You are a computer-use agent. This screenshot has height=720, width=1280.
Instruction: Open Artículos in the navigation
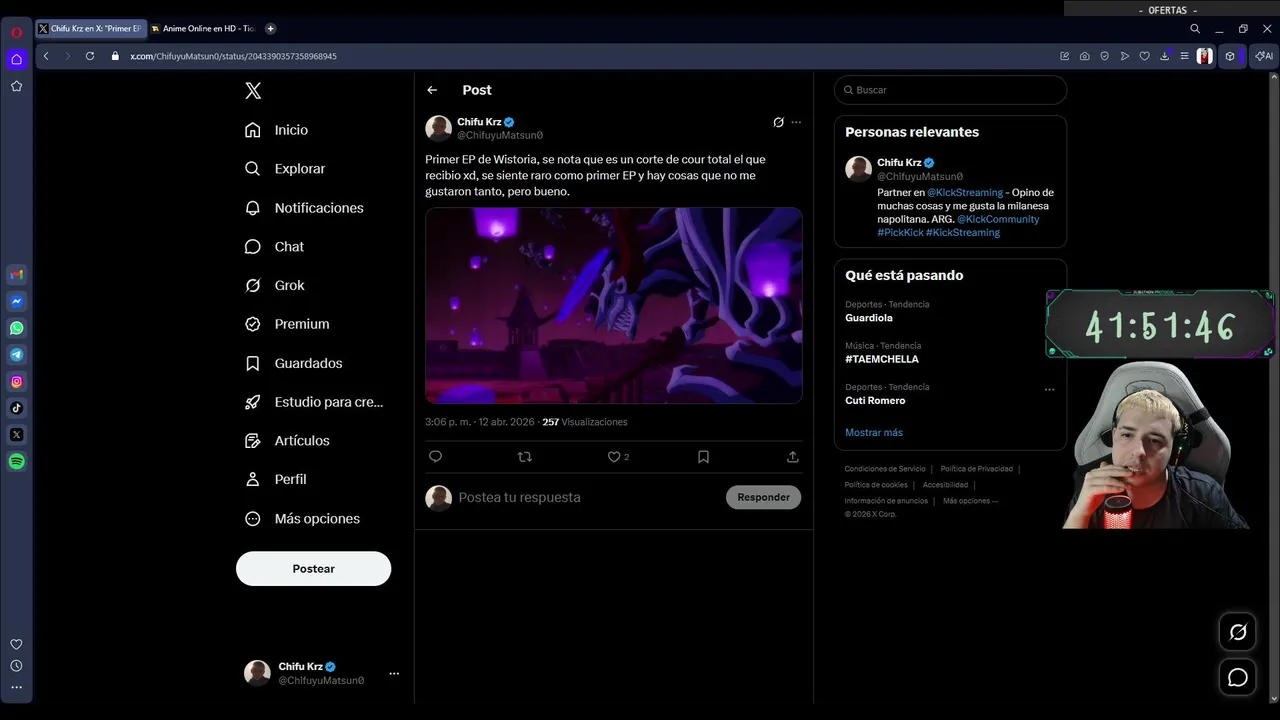[288, 440]
